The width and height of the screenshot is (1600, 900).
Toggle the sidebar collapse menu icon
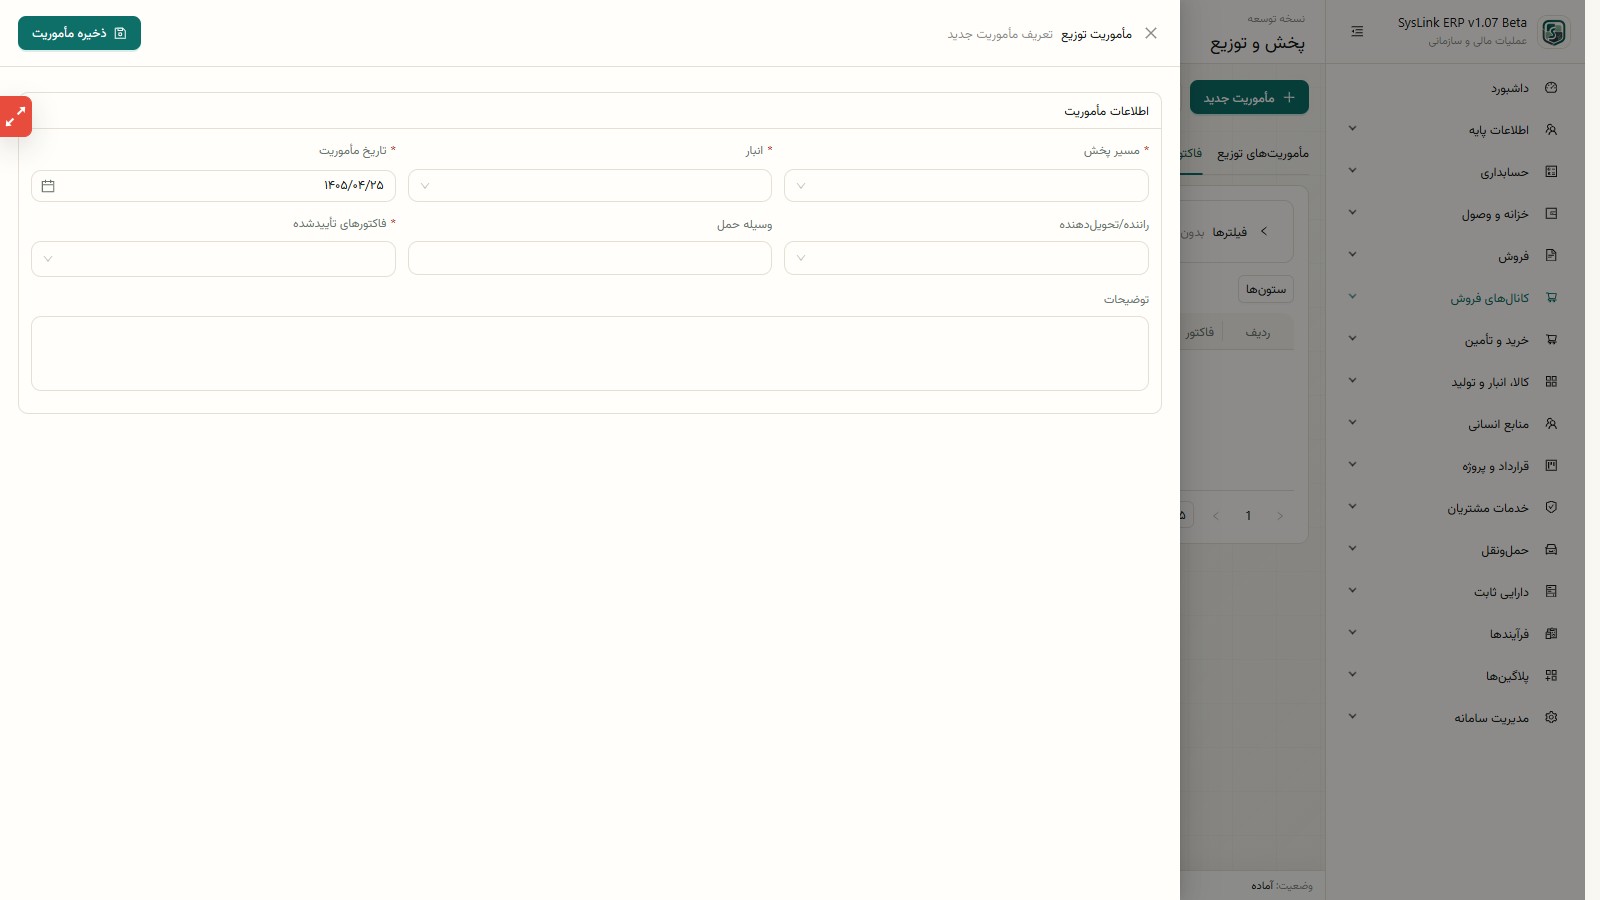coord(1357,32)
